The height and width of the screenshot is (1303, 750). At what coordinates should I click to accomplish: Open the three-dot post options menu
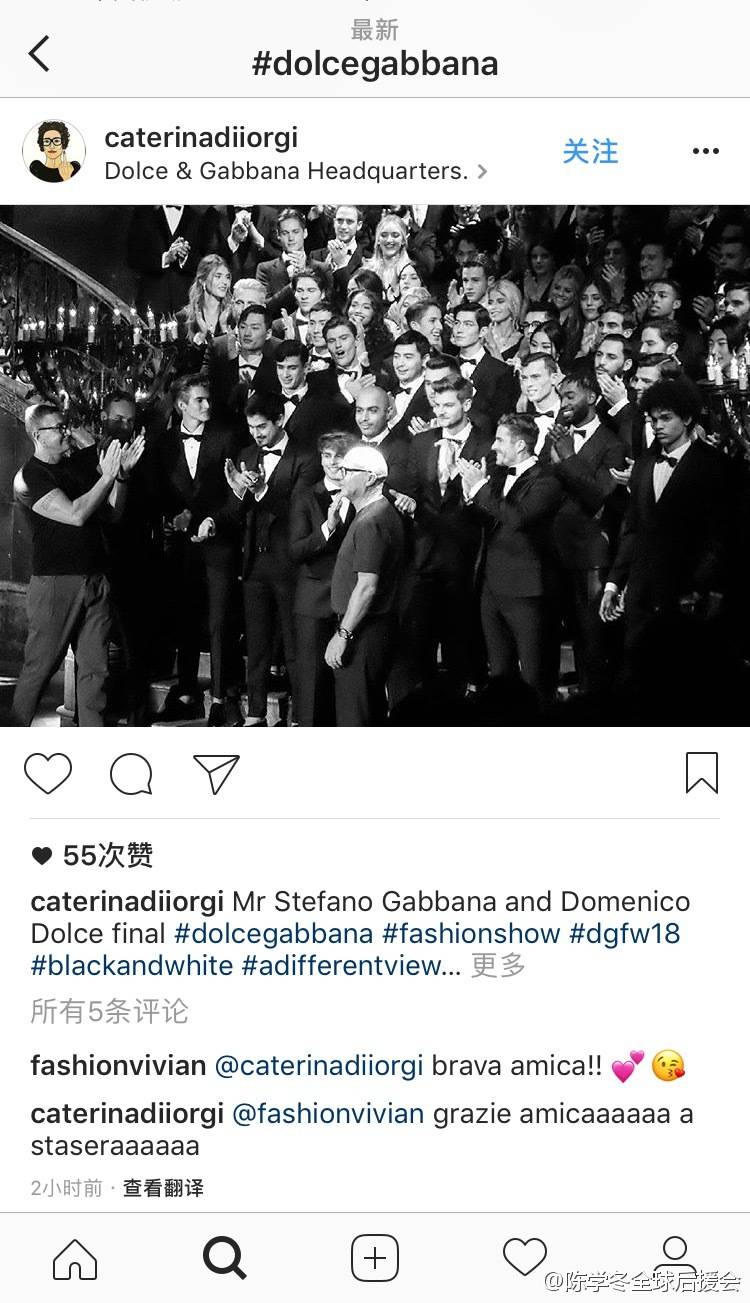click(x=705, y=152)
